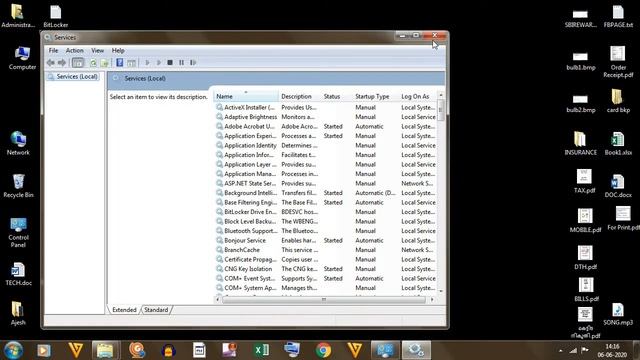This screenshot has height=360, width=640.
Task: Select the Bluetooth Support service
Action: click(325, 231)
